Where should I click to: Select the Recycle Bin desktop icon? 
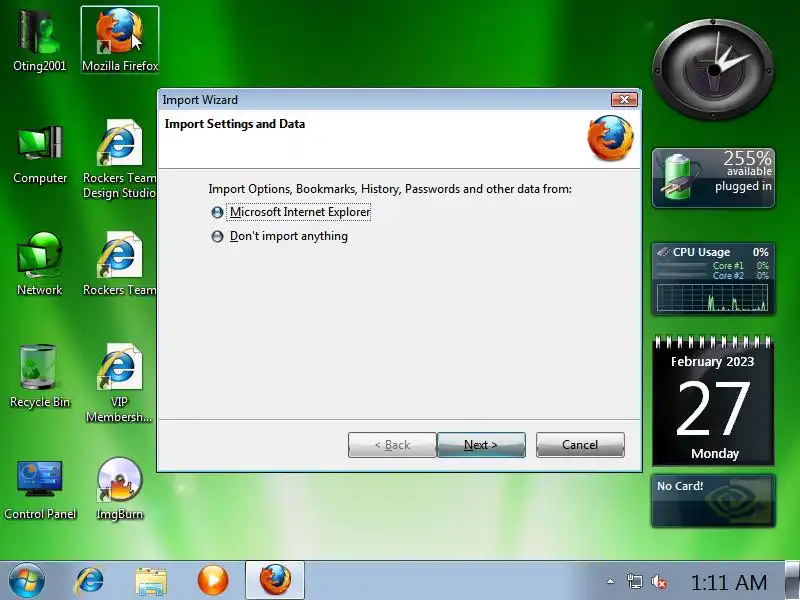click(x=39, y=377)
